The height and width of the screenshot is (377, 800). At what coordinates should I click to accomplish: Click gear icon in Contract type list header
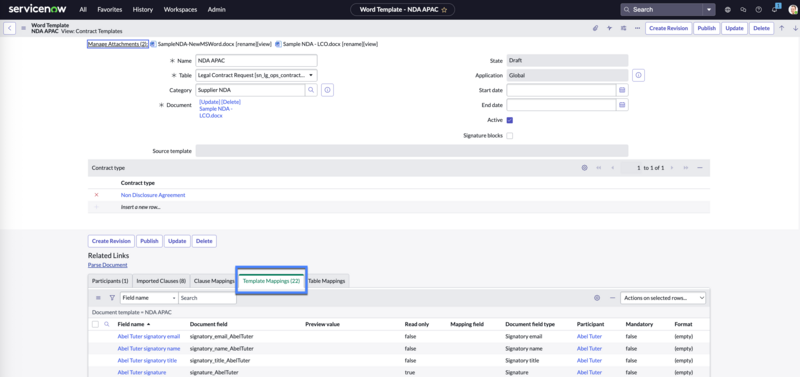click(584, 168)
